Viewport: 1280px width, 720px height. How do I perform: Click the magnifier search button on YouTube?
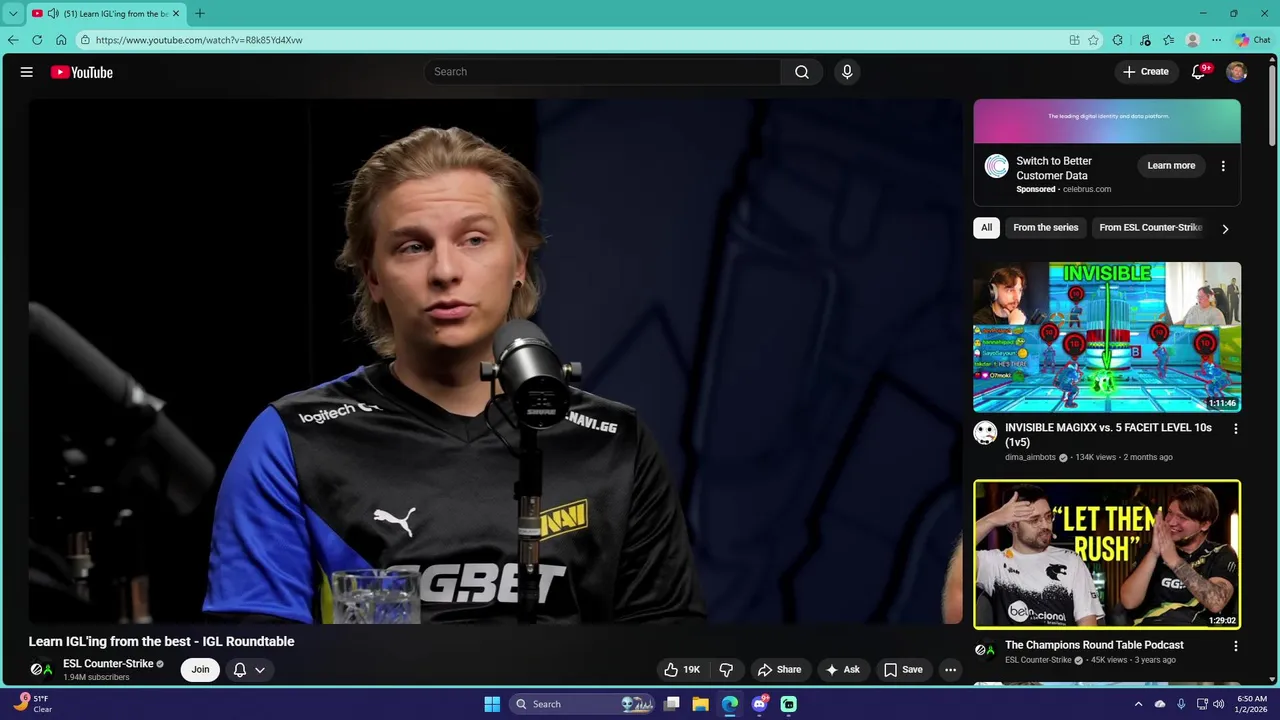(802, 72)
